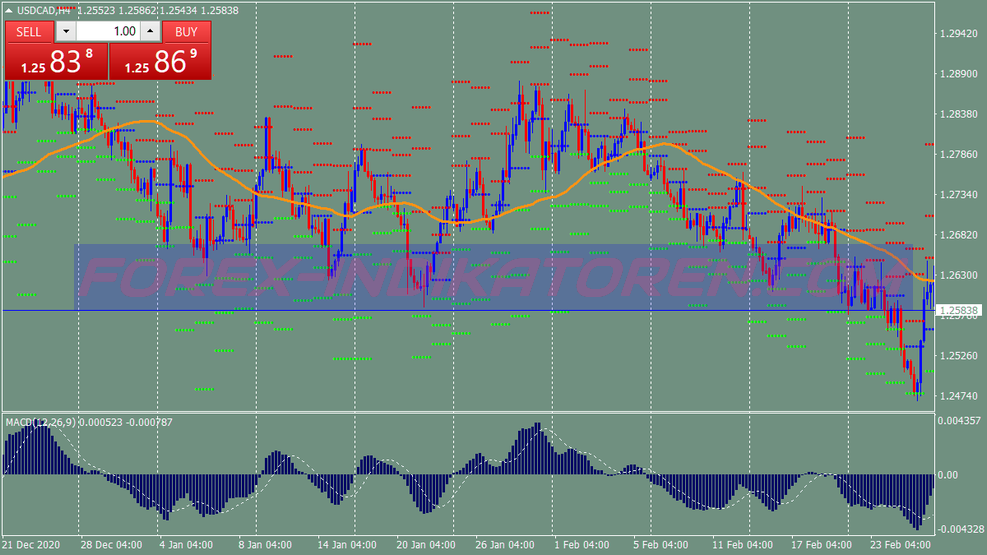
Task: Click the 1.27860 price scale label
Action: point(959,154)
